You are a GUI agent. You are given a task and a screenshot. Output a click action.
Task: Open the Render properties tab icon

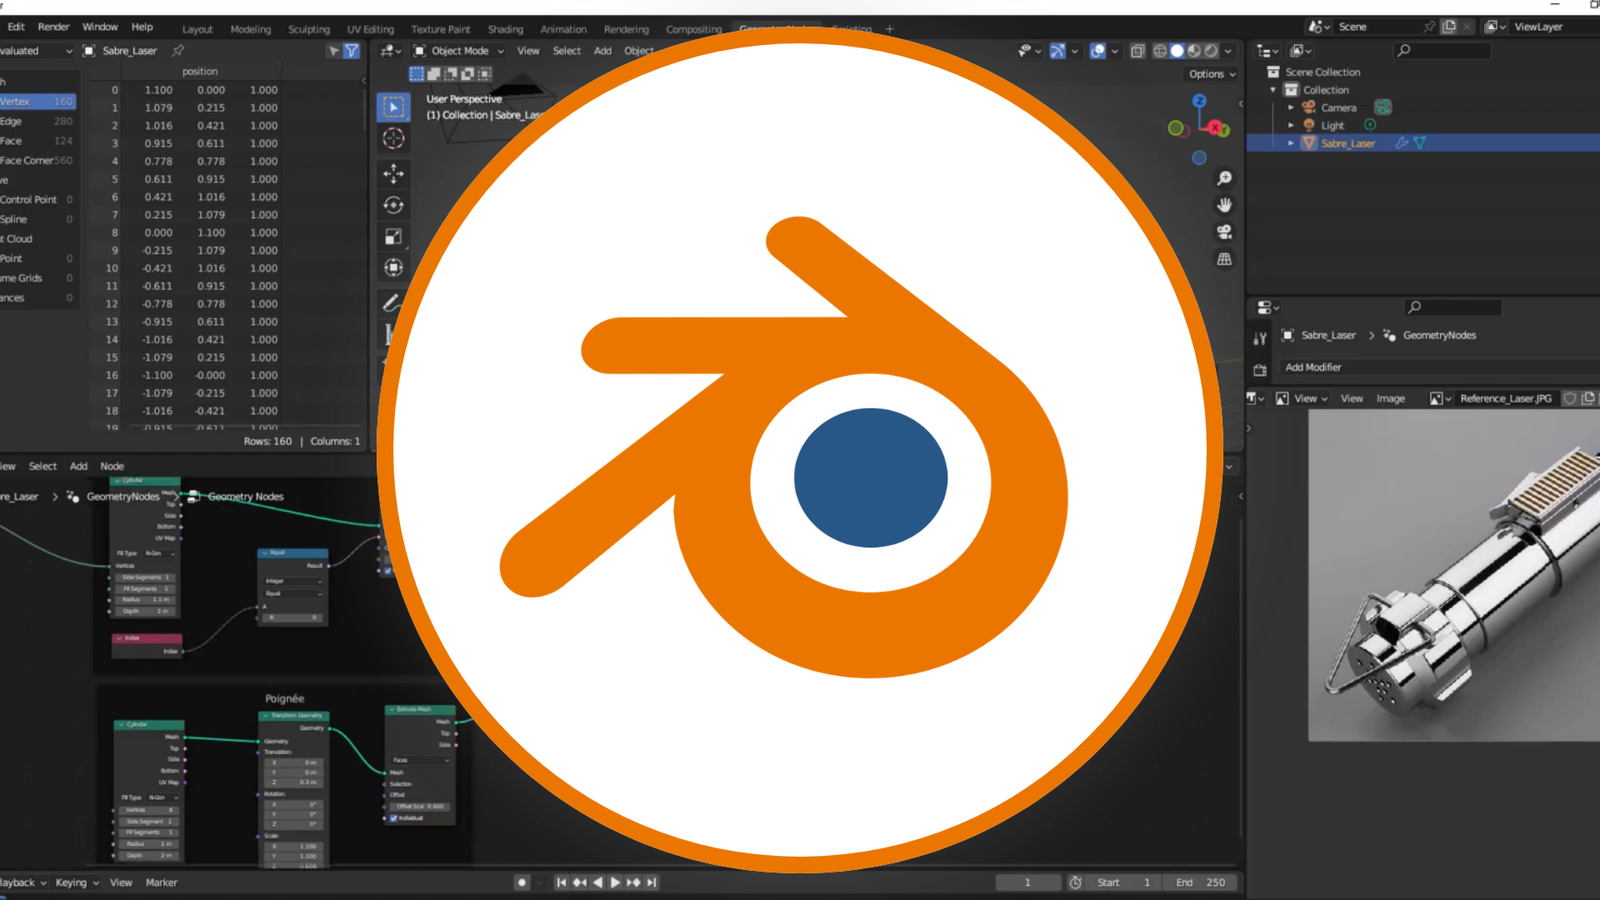tap(1260, 371)
